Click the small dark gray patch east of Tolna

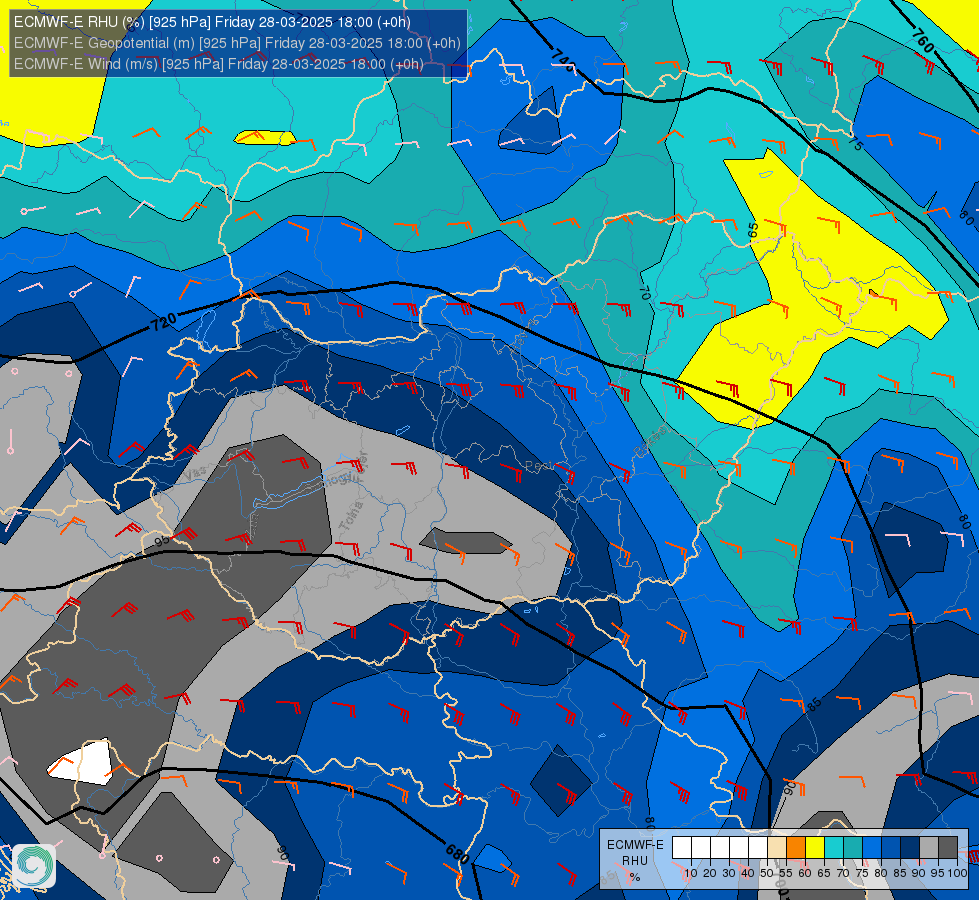tap(466, 541)
